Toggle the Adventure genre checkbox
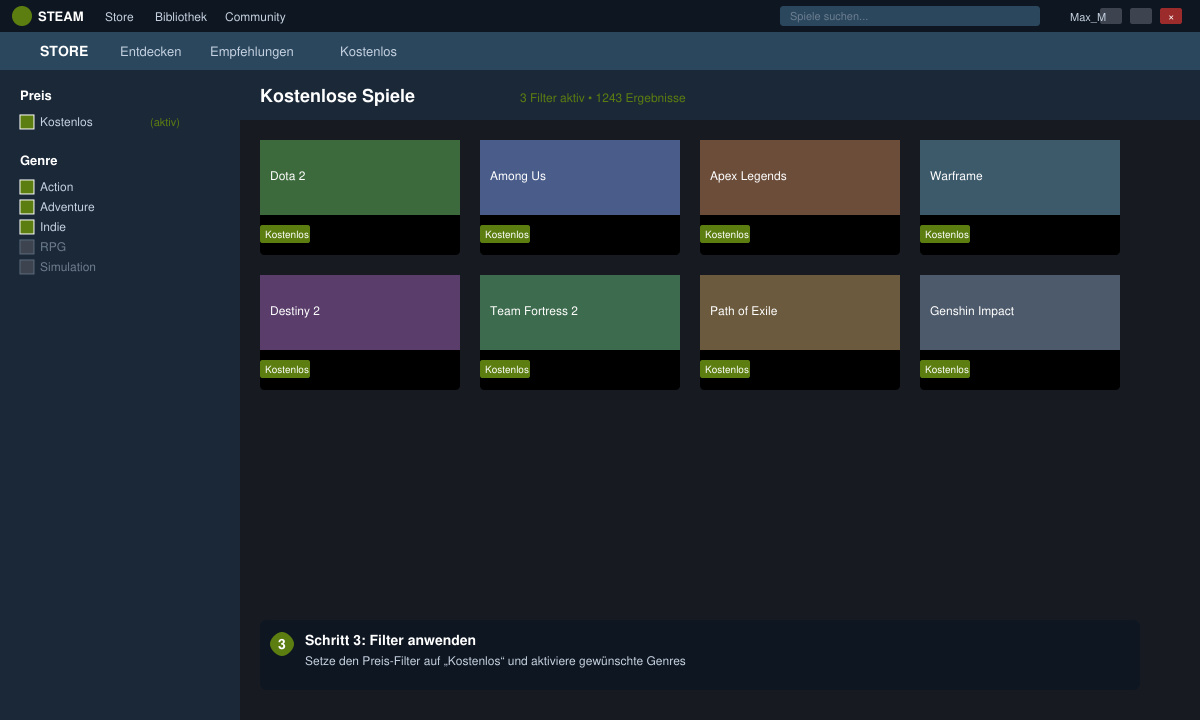Screen dimensions: 1200x720 tap(27, 207)
